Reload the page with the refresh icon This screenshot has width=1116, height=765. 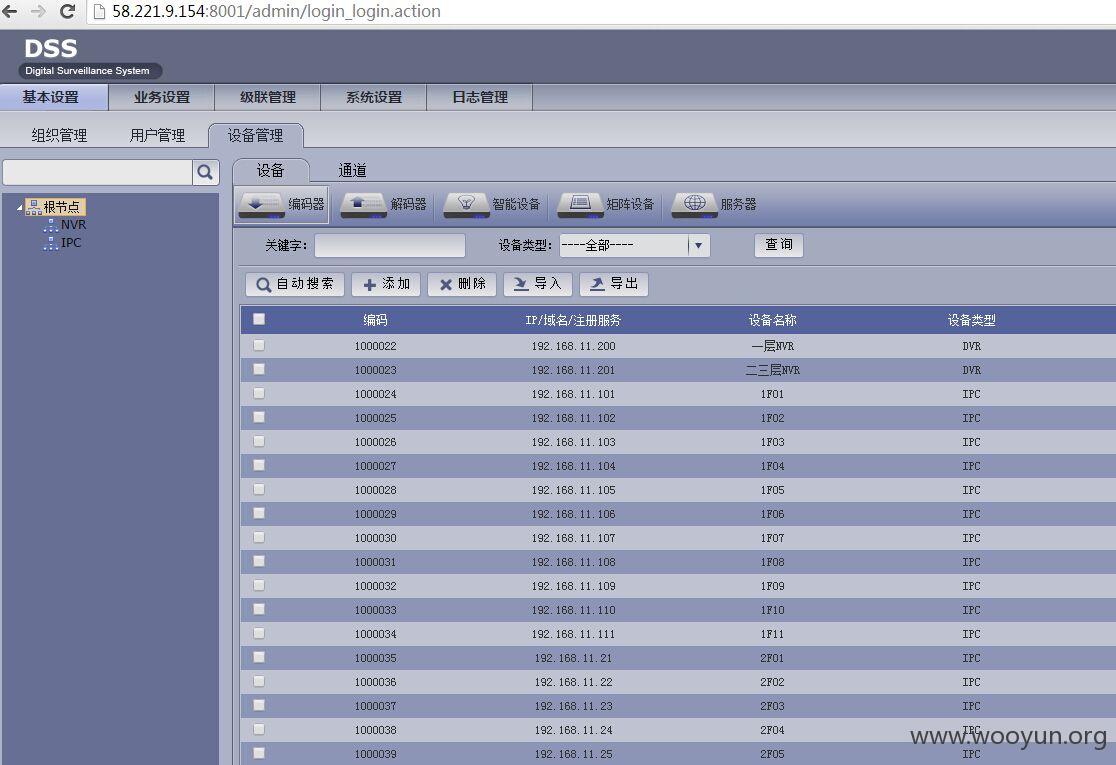click(x=68, y=11)
